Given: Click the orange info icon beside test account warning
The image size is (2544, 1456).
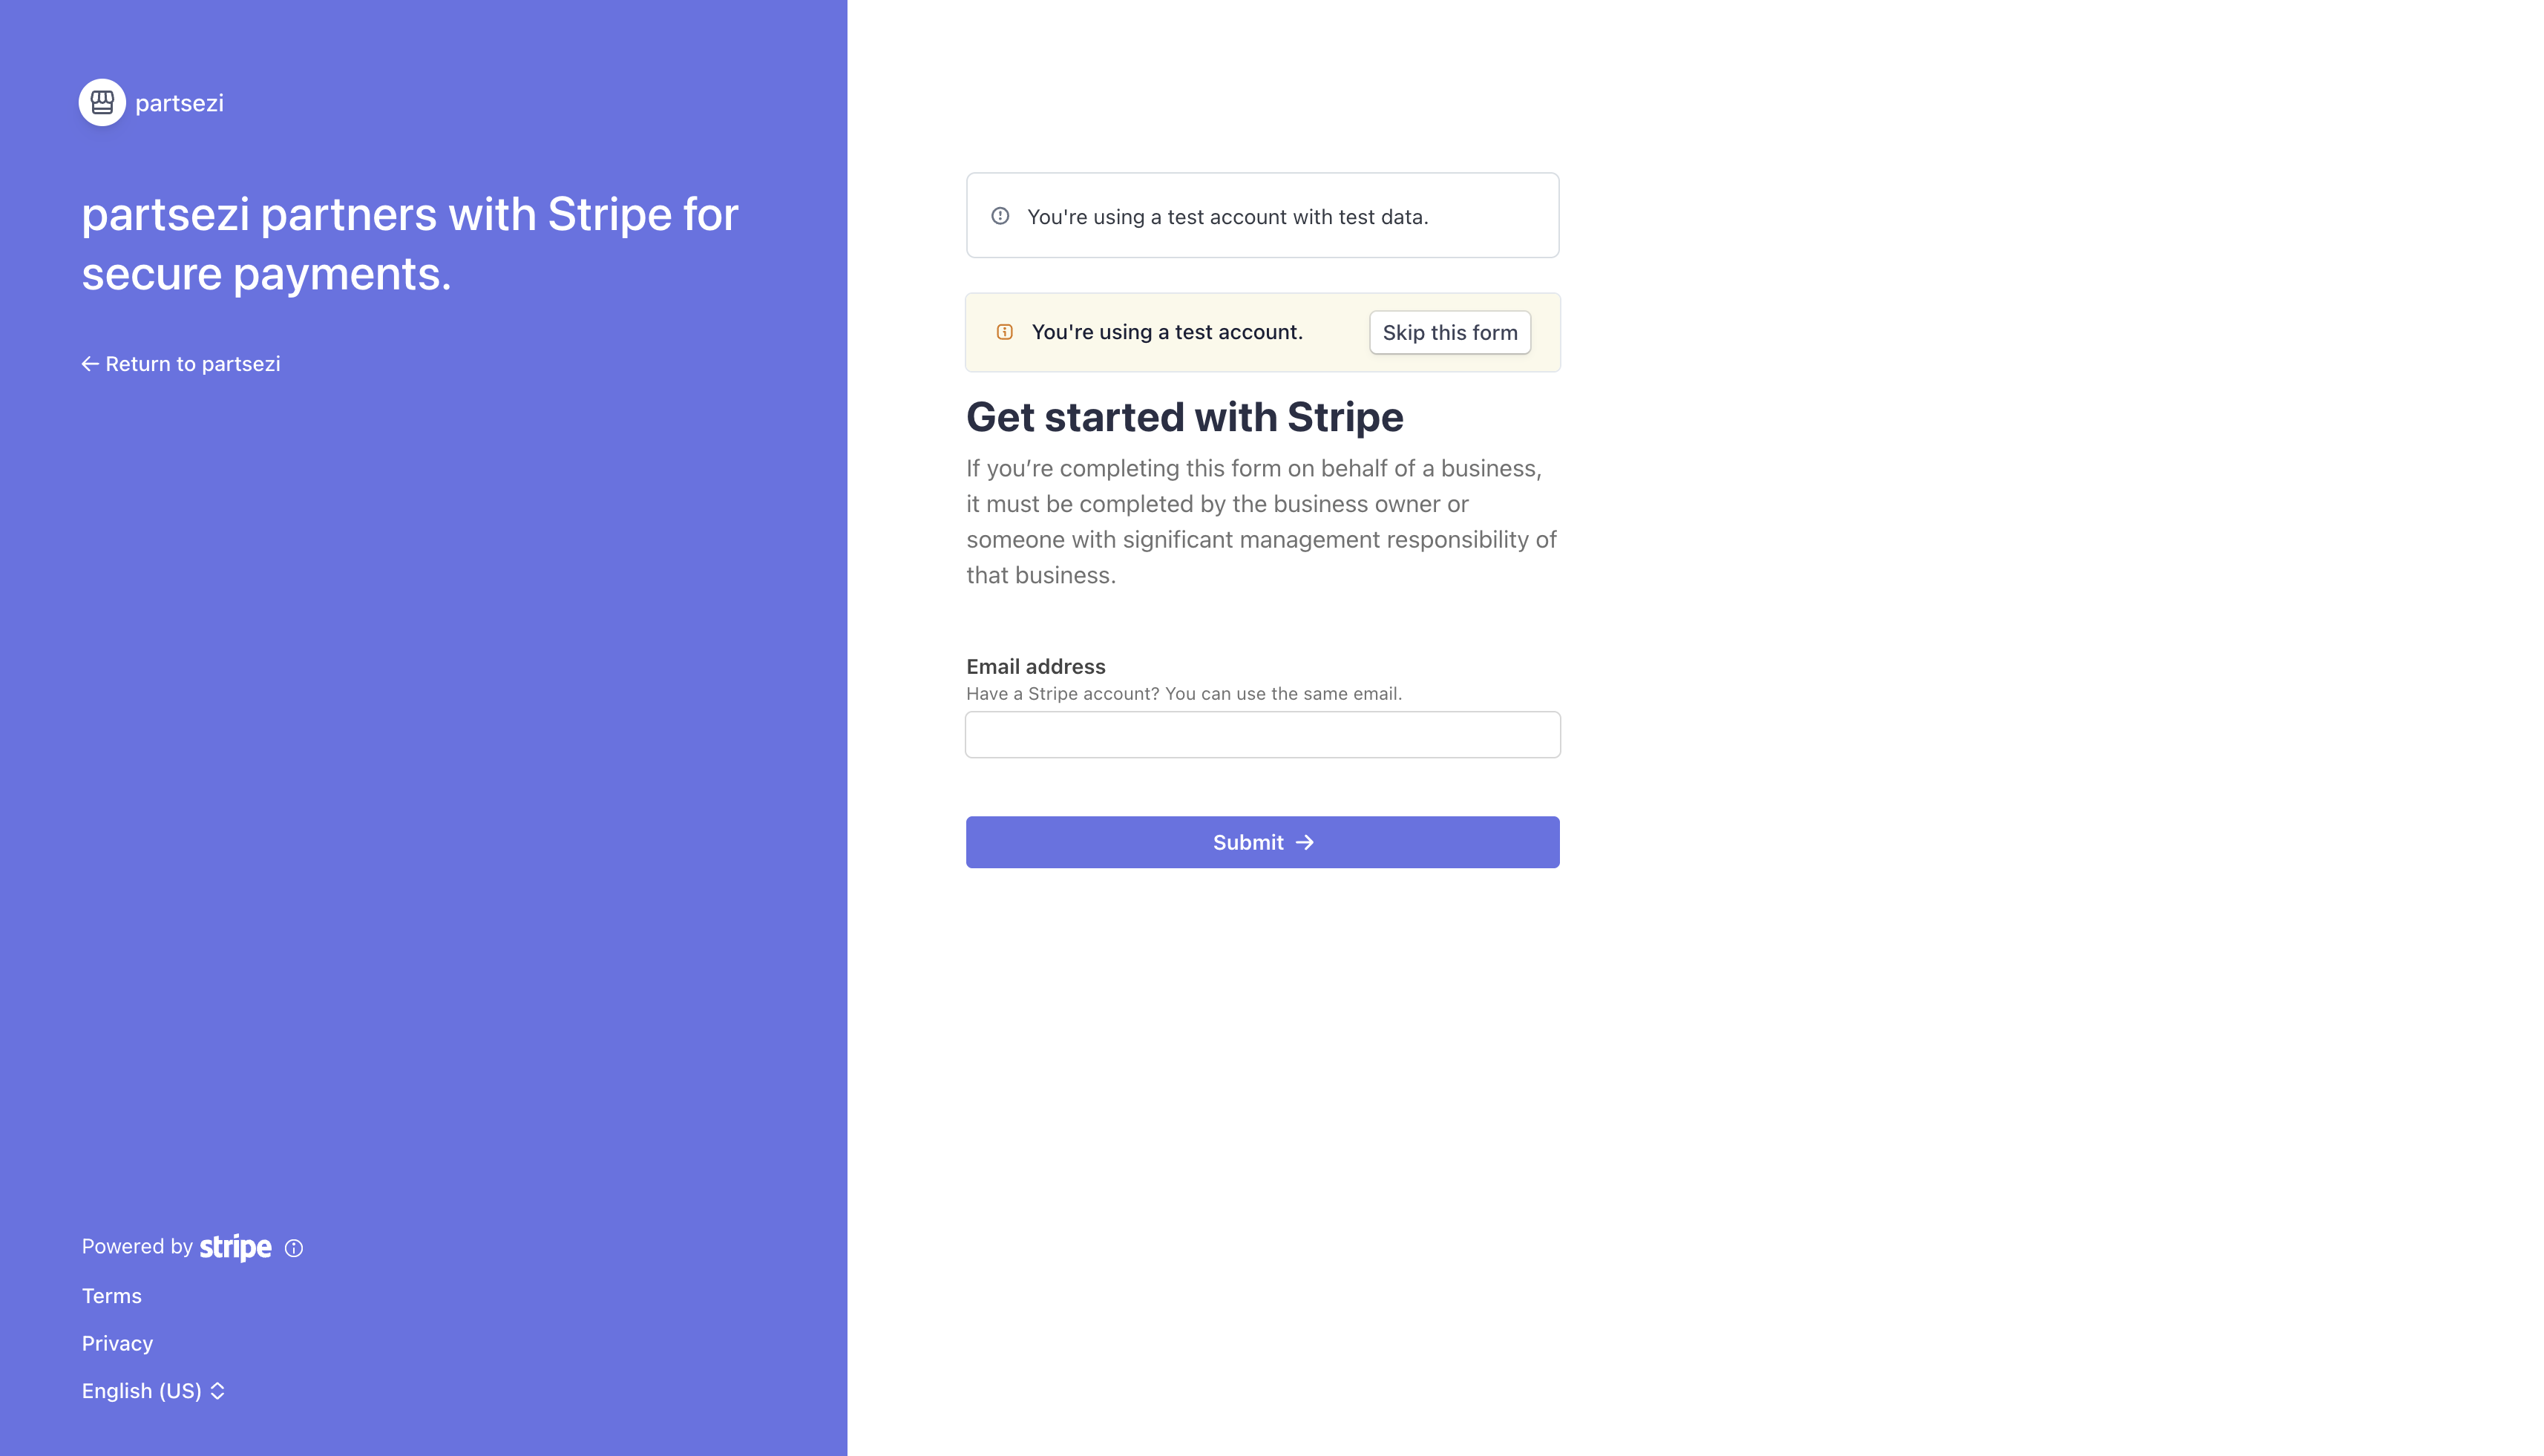Looking at the screenshot, I should [x=1004, y=331].
